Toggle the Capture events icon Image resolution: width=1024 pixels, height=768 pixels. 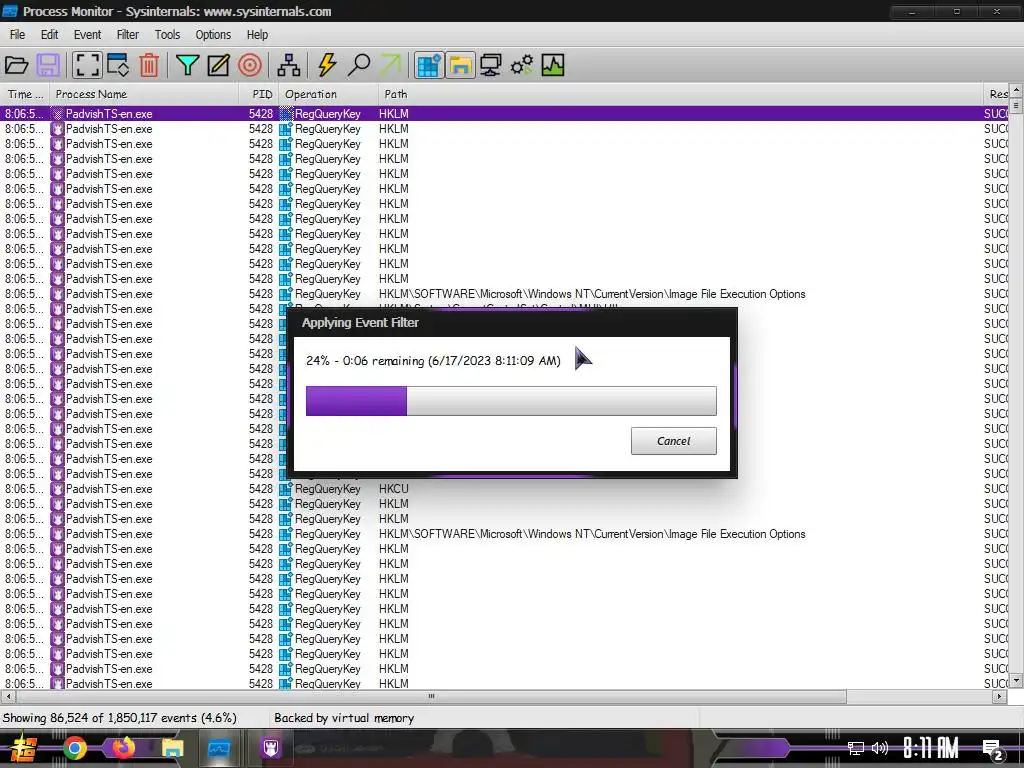87,65
